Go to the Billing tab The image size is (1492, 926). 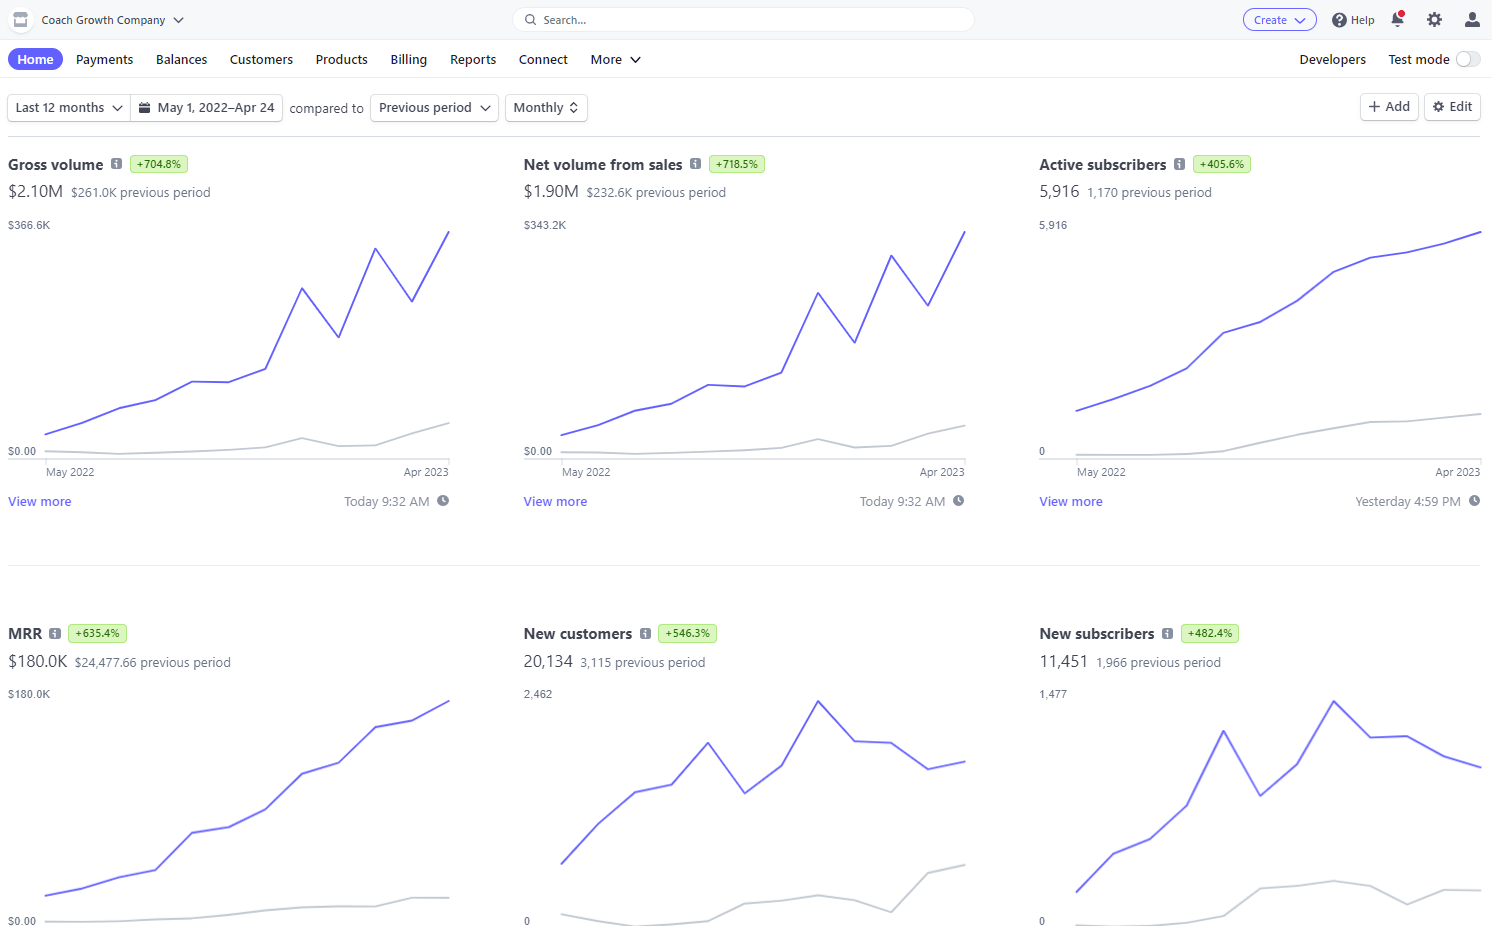tap(408, 60)
